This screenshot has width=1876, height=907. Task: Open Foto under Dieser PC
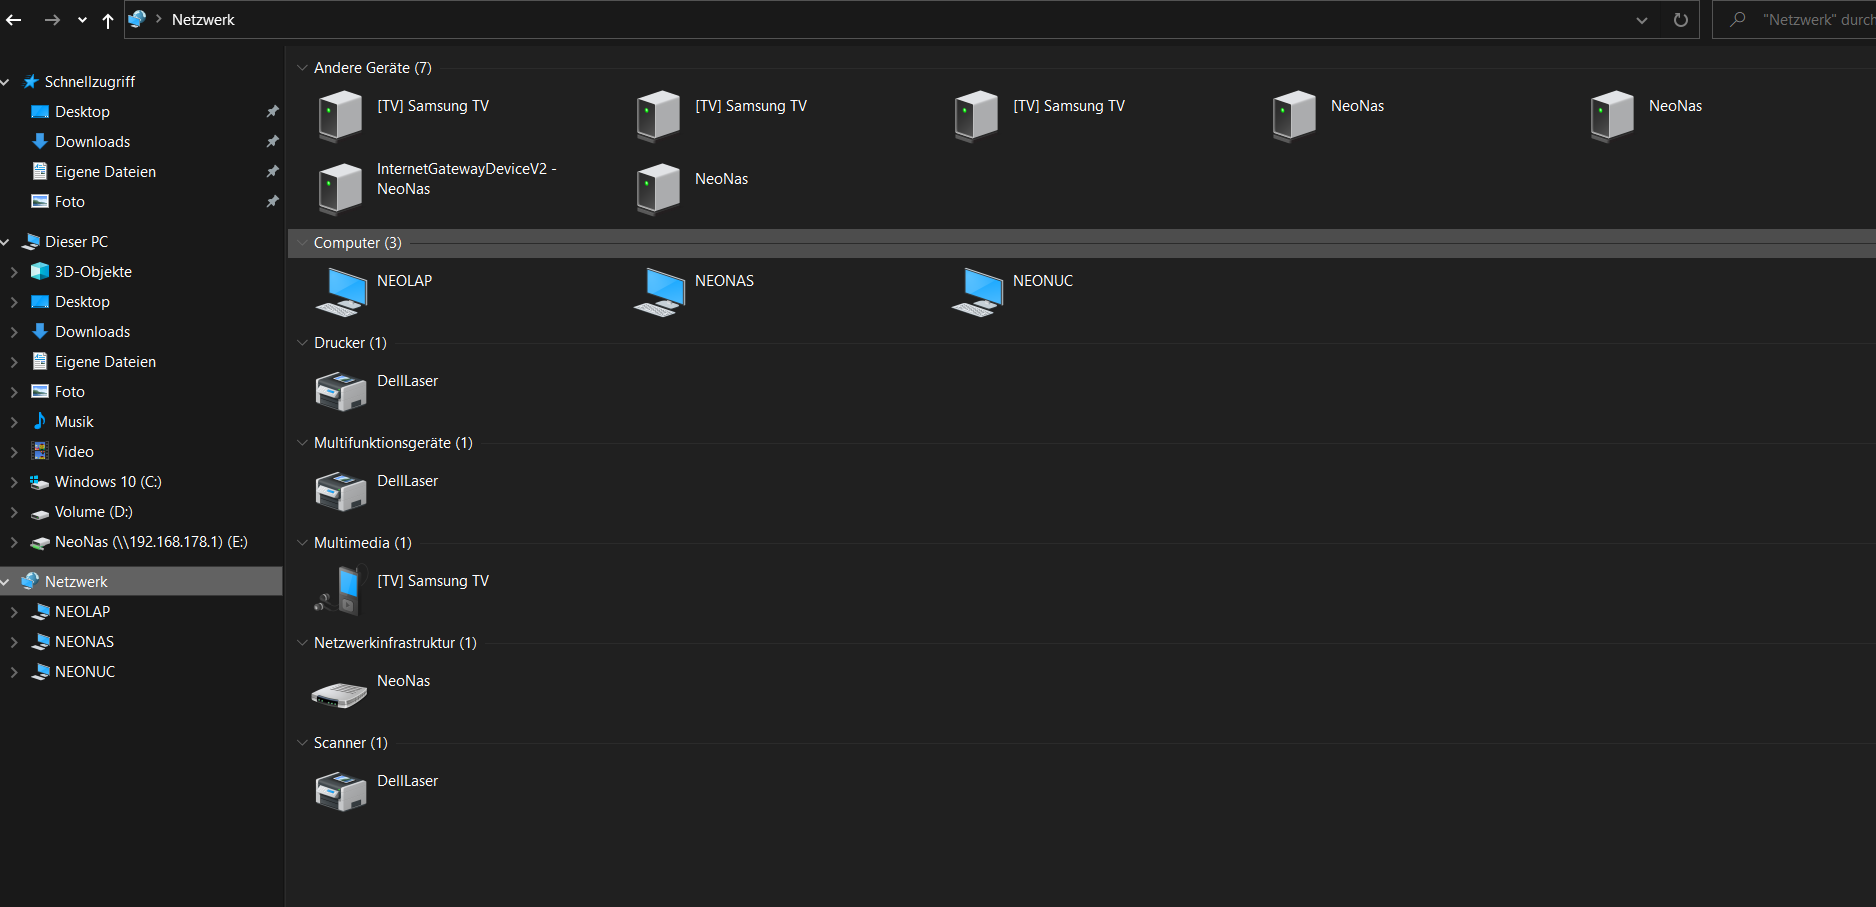click(x=70, y=391)
